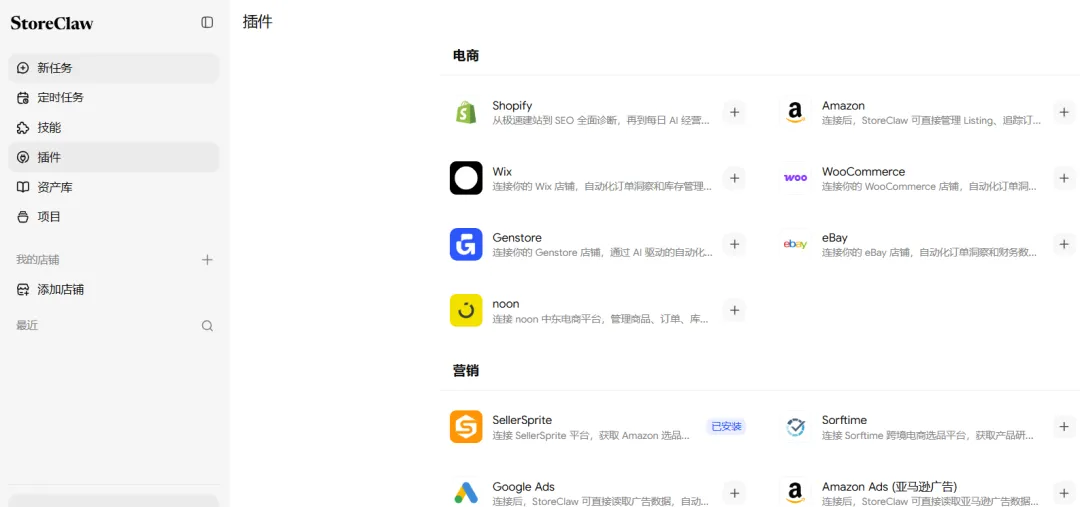
Task: Click the StoreClaw logo
Action: pos(52,23)
